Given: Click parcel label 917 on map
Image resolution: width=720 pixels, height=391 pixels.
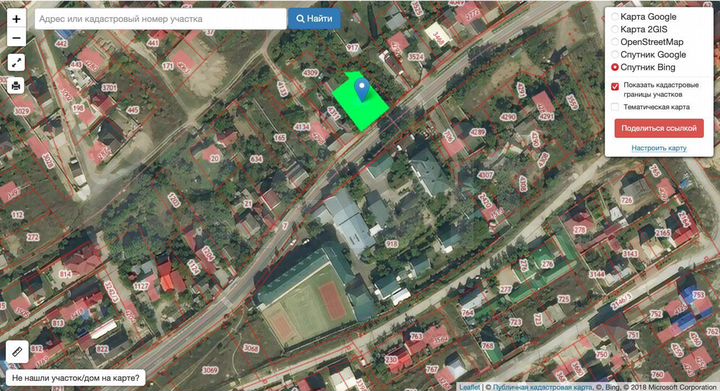Looking at the screenshot, I should tap(353, 48).
